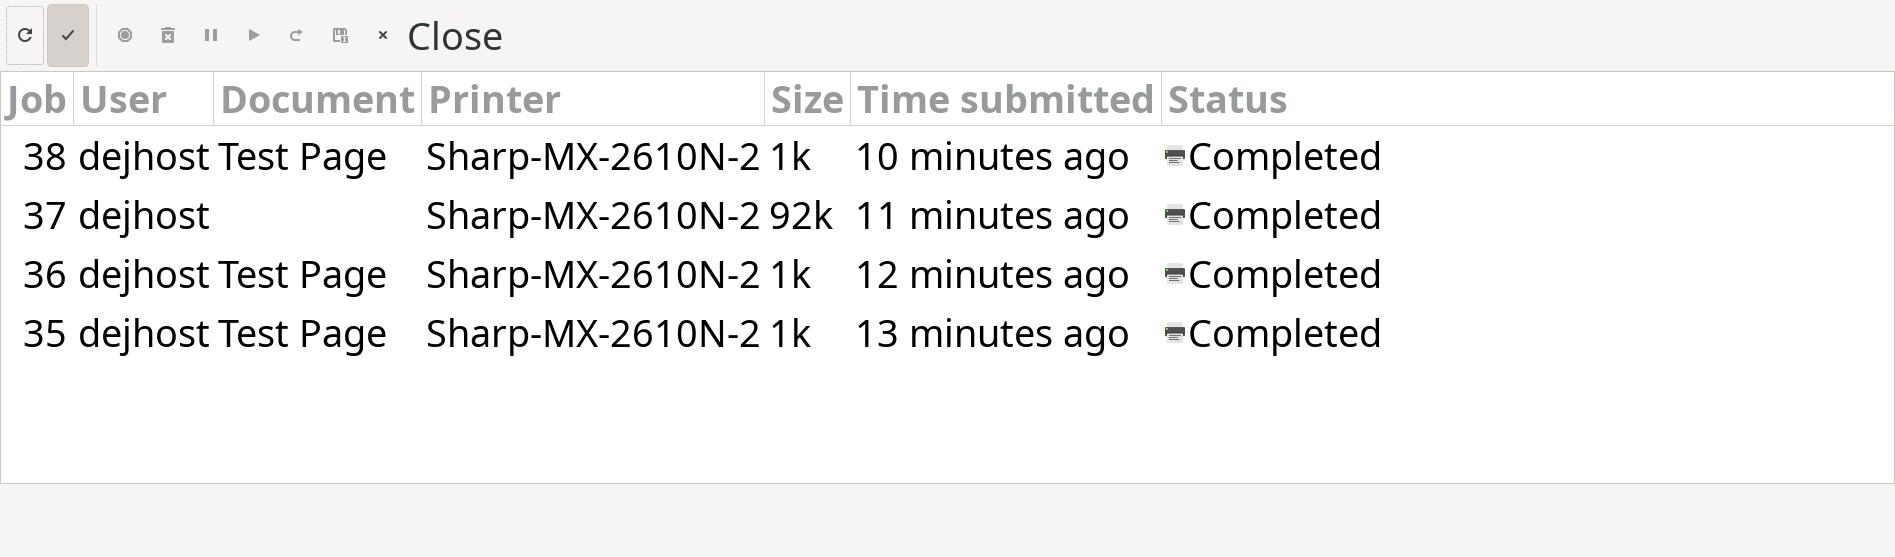Sort by the Job column header
Screen dimensions: 1895x557
tap(36, 99)
